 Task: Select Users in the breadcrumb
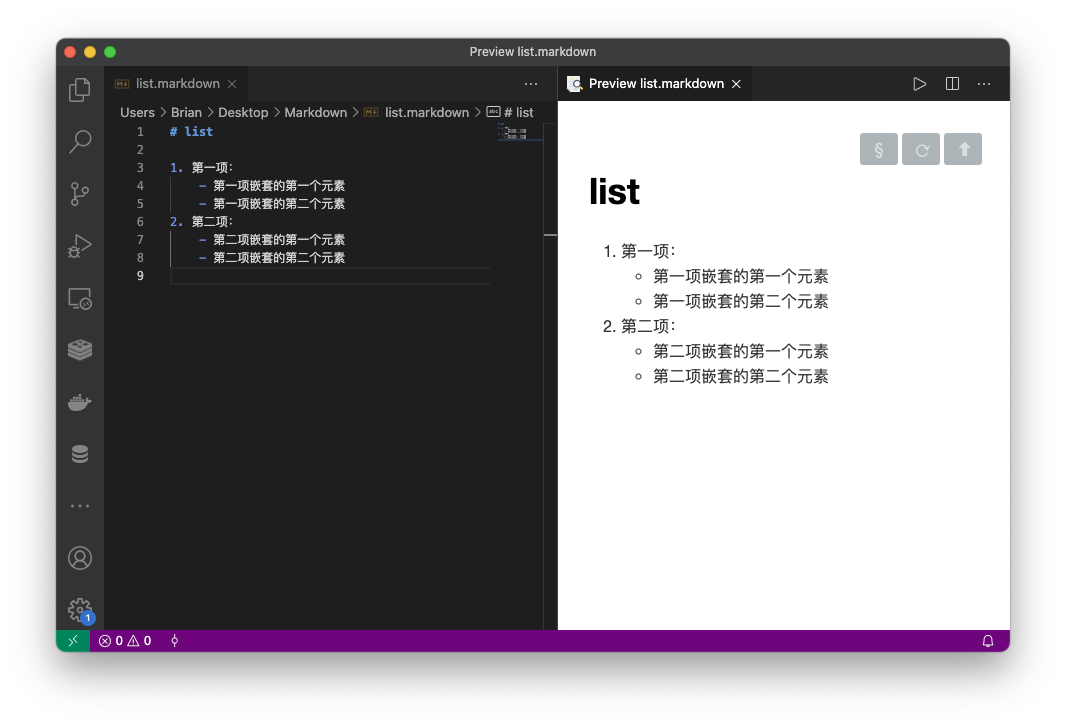[137, 112]
